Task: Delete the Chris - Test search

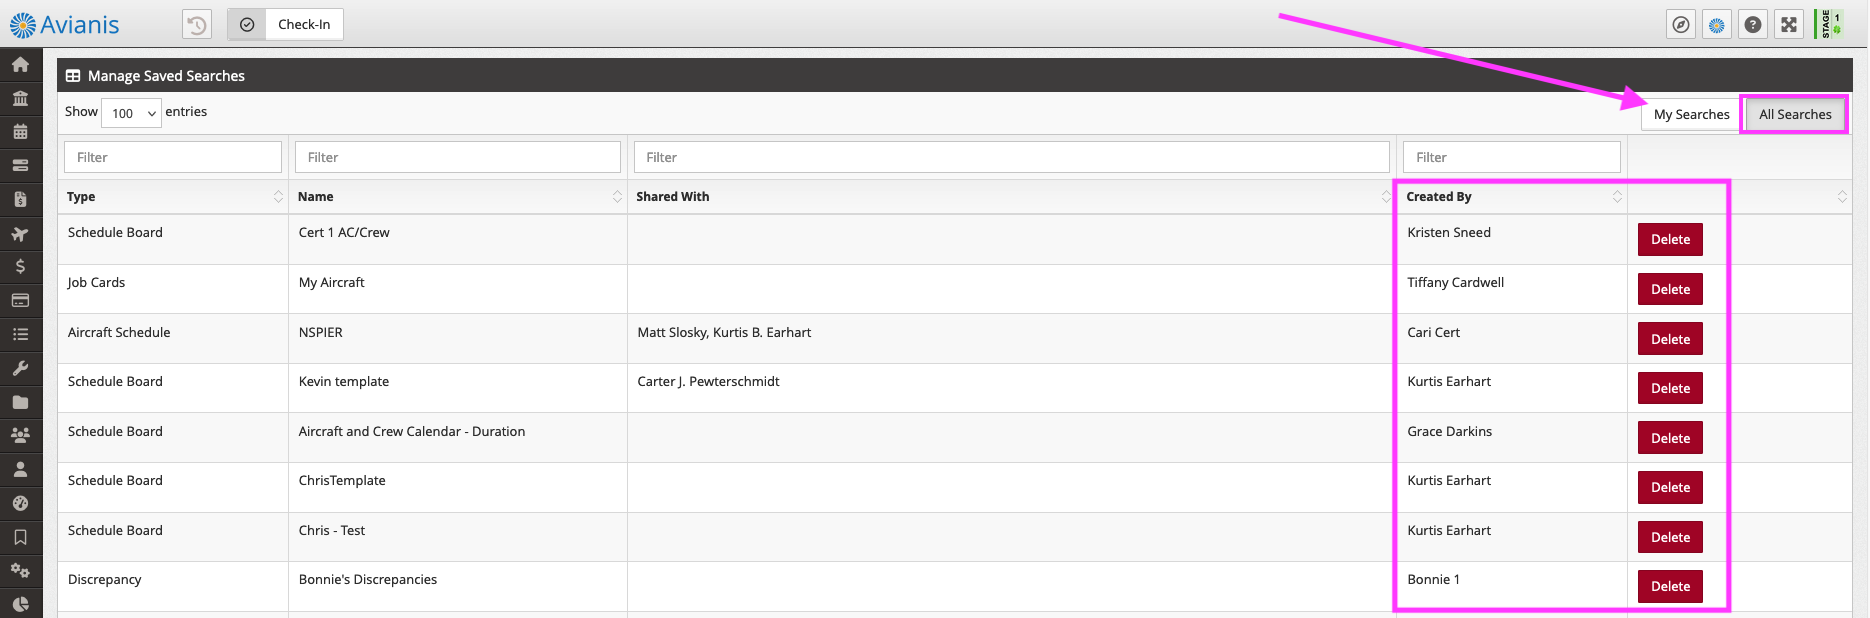Action: [1670, 537]
